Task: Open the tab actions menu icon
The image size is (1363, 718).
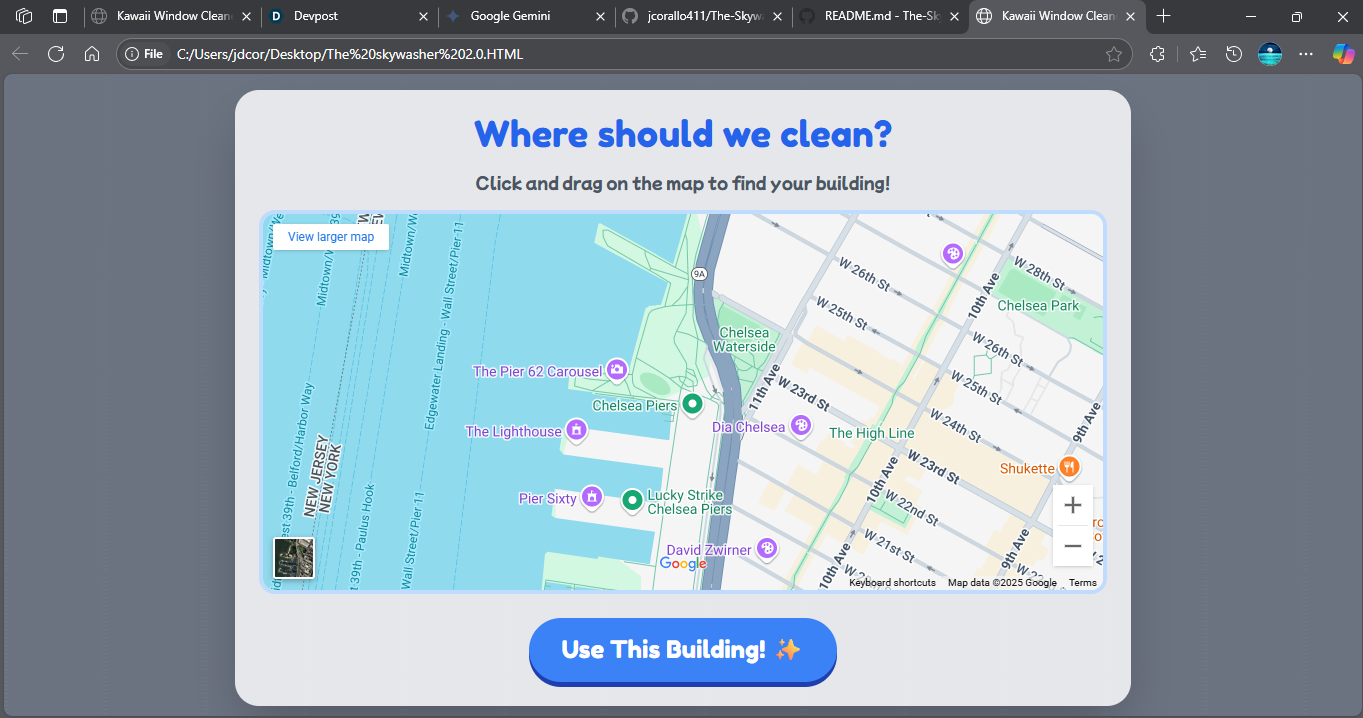Action: pos(60,16)
